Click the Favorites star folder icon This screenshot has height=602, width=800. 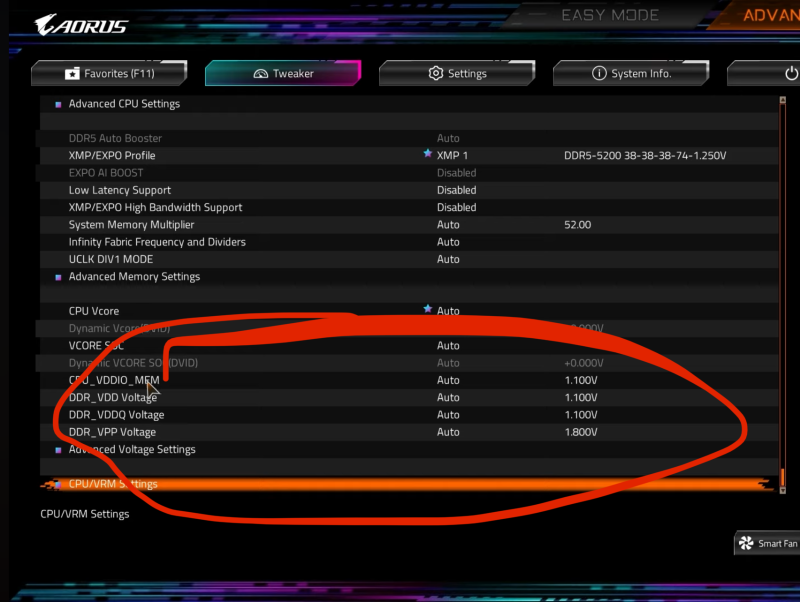click(72, 73)
